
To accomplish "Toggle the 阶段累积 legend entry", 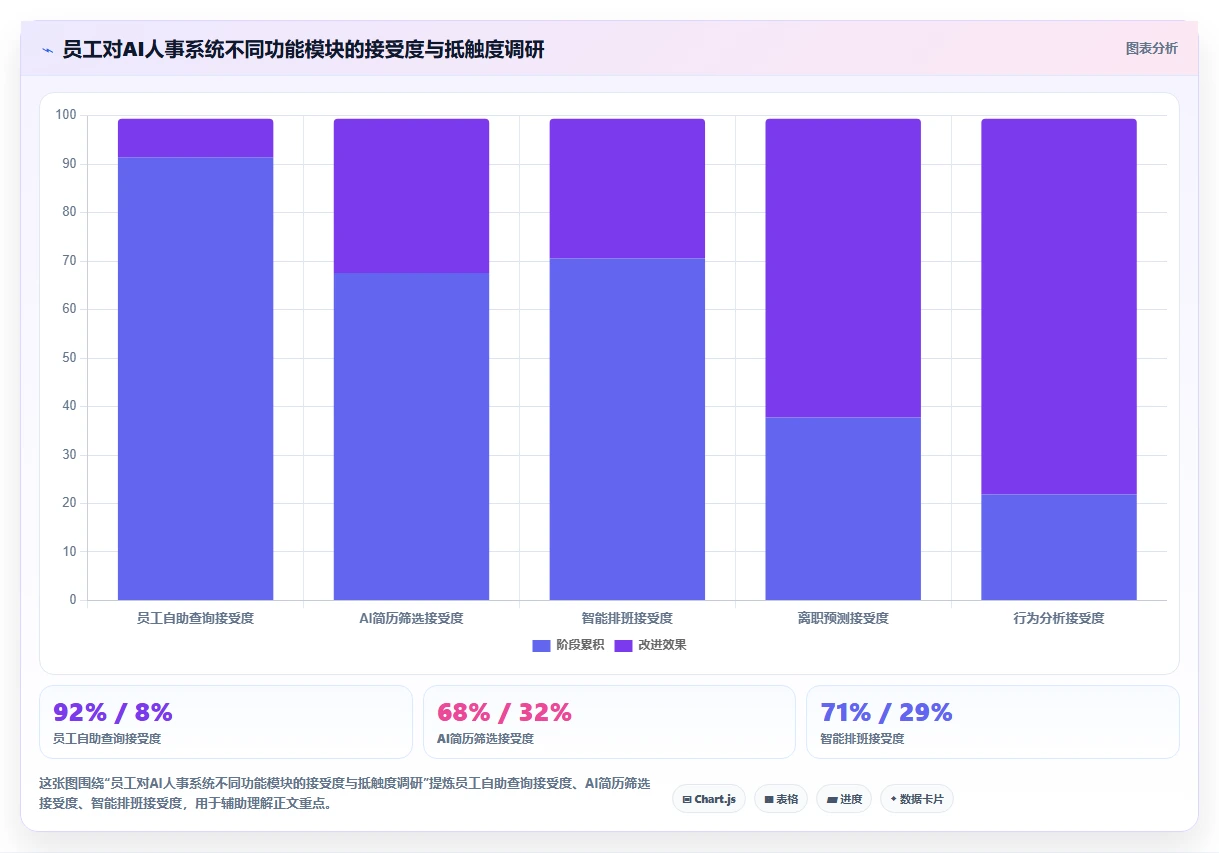I will click(x=568, y=645).
